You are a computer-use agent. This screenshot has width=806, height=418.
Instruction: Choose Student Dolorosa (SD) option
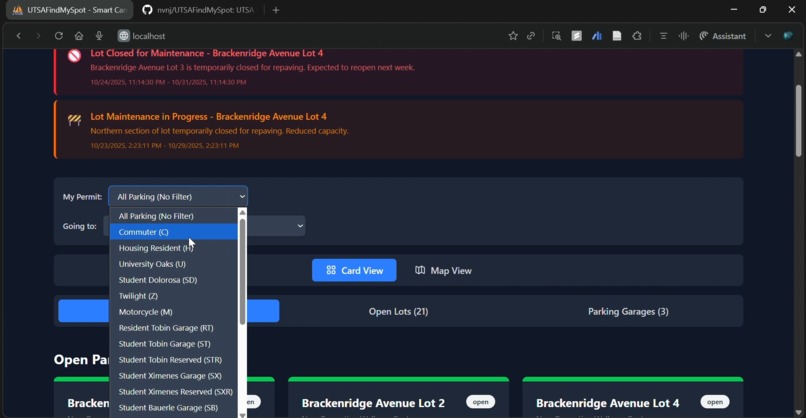click(x=173, y=280)
